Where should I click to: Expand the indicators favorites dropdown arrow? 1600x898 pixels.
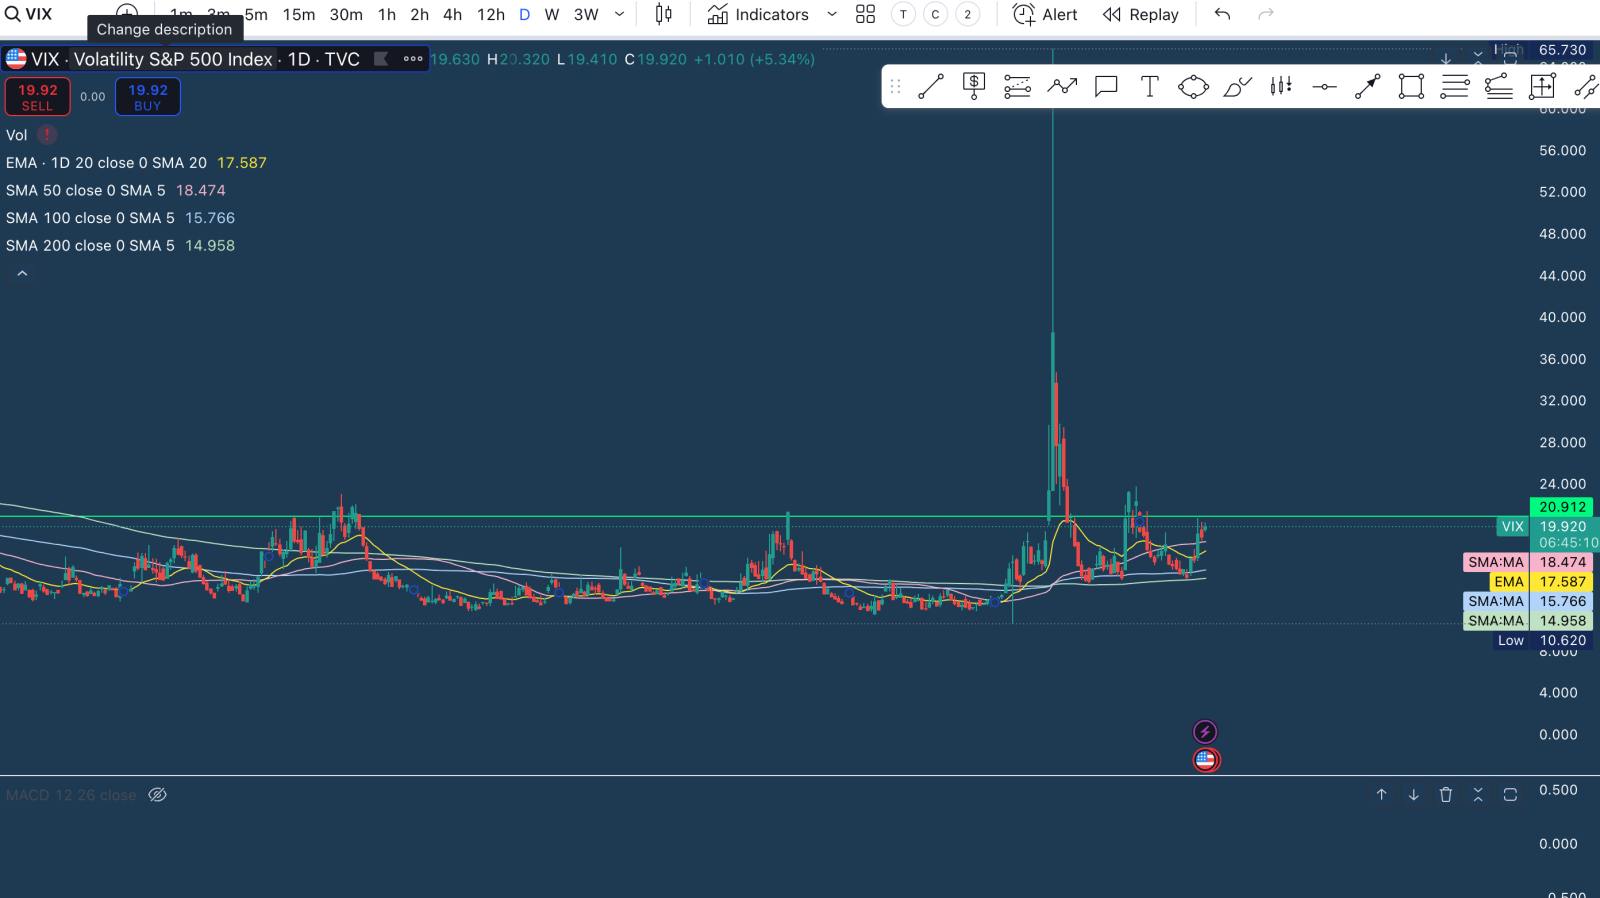pyautogui.click(x=832, y=14)
